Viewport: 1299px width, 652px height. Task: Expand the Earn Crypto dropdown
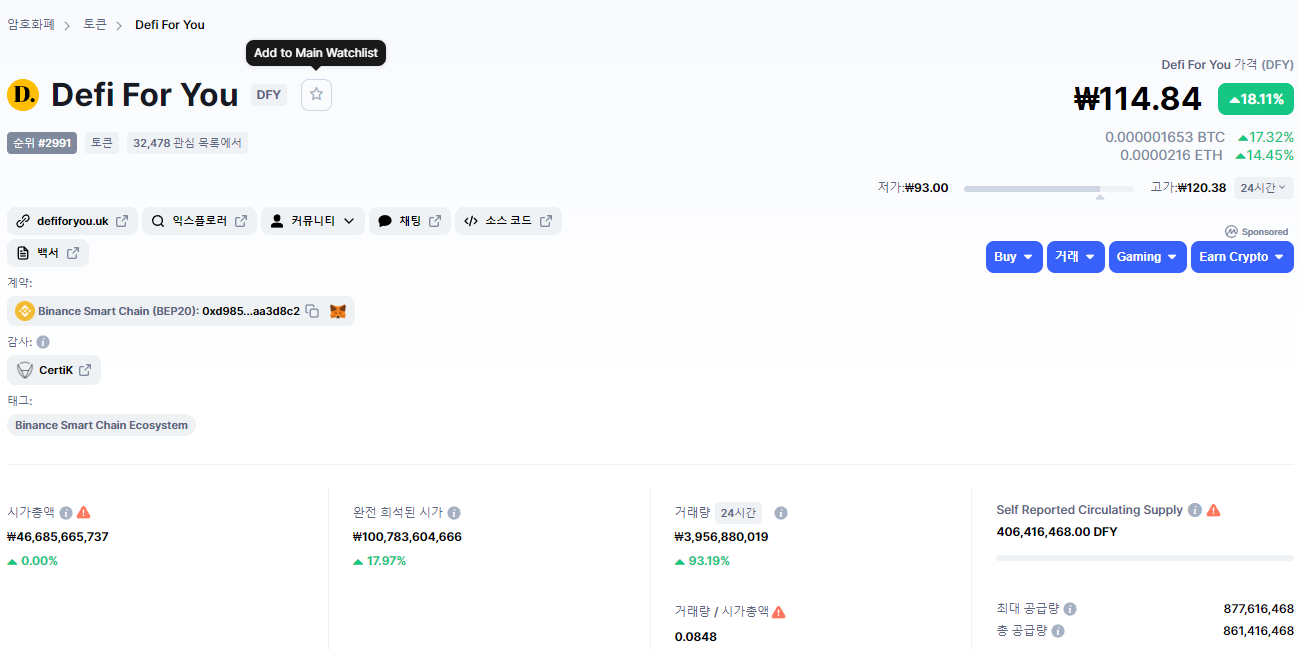coord(1241,257)
